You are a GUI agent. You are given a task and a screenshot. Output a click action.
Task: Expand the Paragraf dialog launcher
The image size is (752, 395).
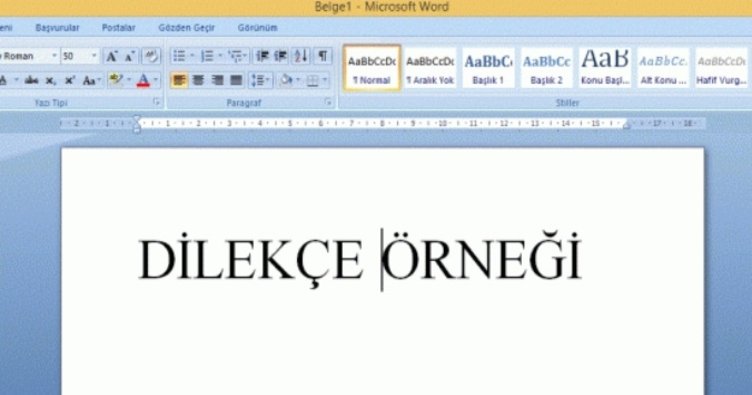[x=328, y=102]
